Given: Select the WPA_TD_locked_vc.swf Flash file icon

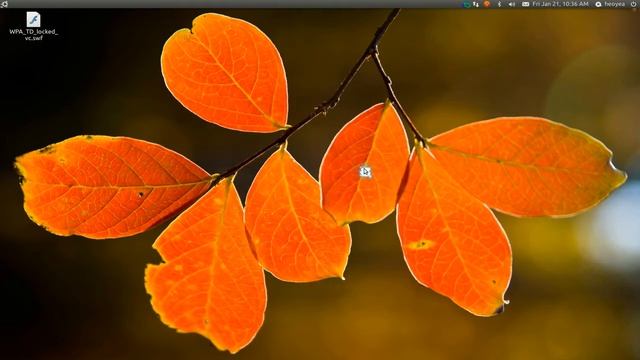Looking at the screenshot, I should coord(33,19).
